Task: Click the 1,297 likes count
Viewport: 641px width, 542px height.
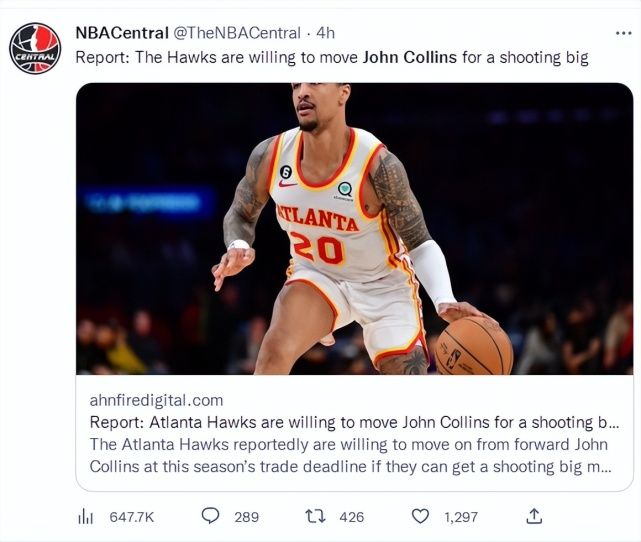Action: tap(461, 517)
